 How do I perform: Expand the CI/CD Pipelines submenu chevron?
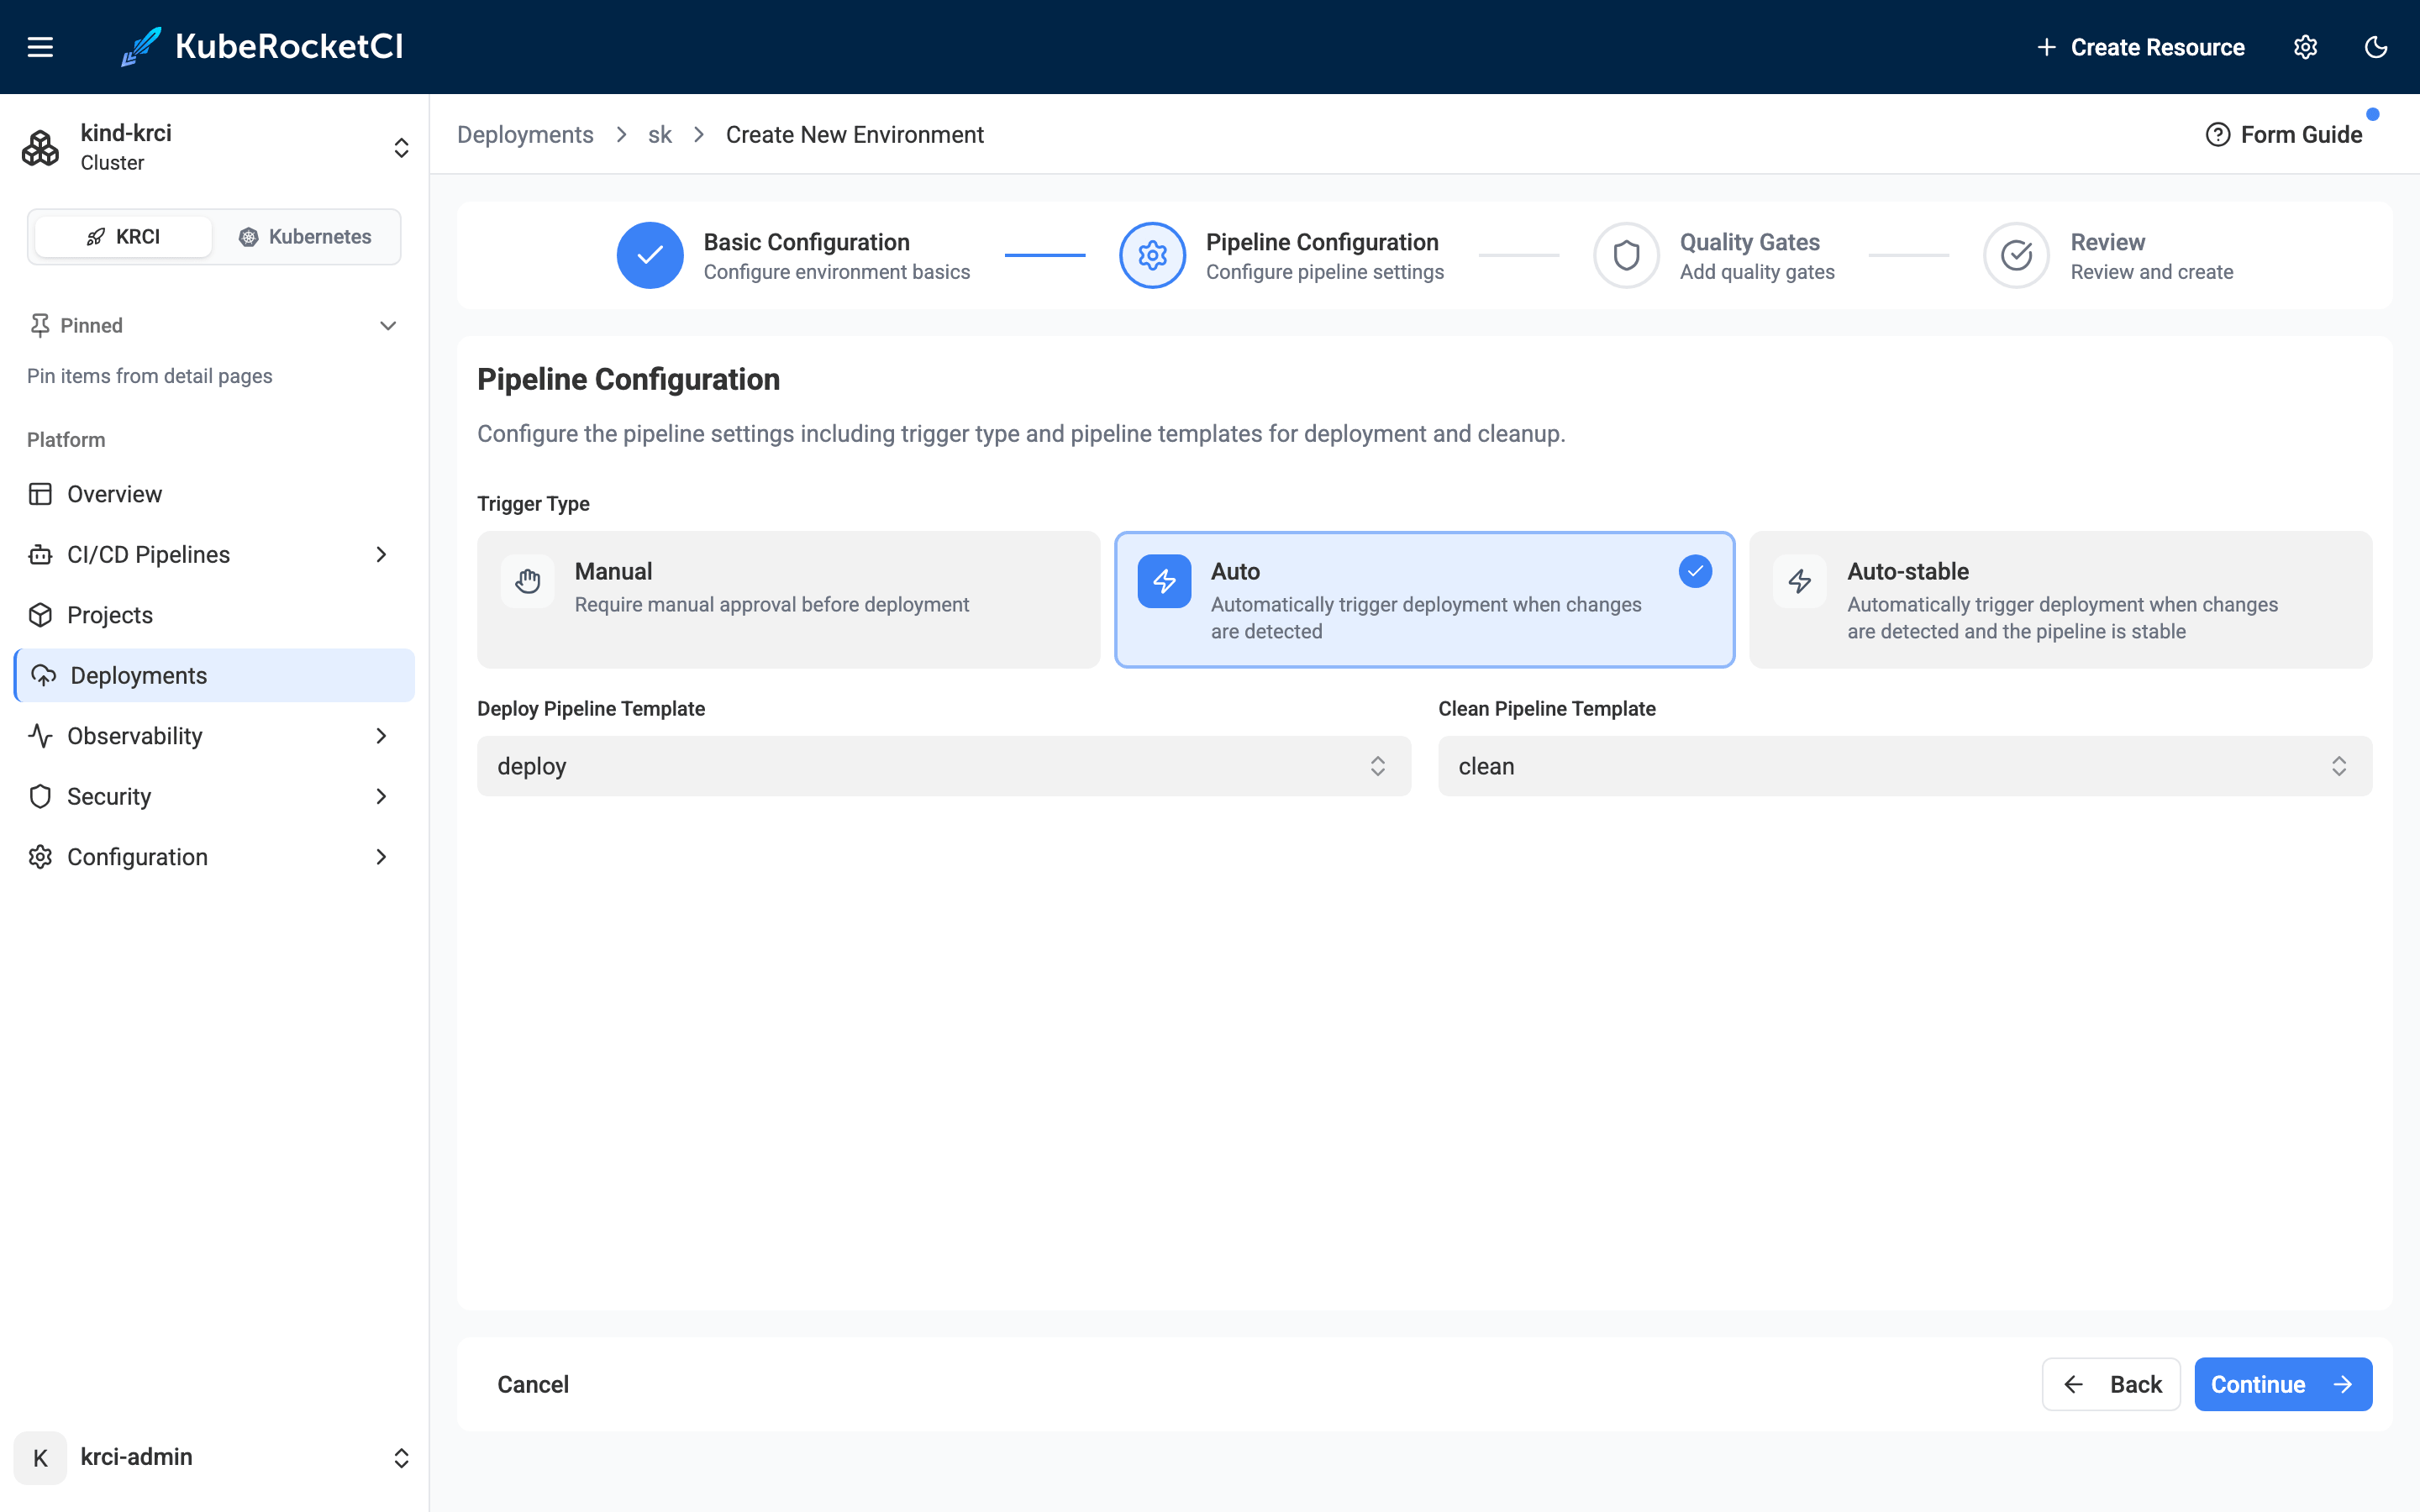coord(381,555)
